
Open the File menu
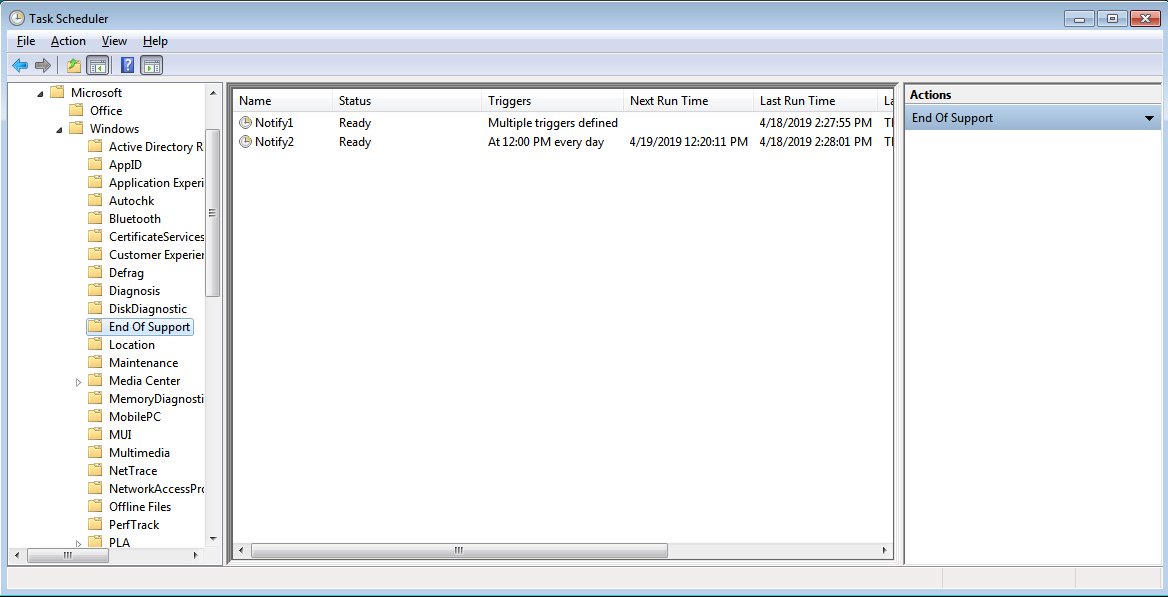25,41
